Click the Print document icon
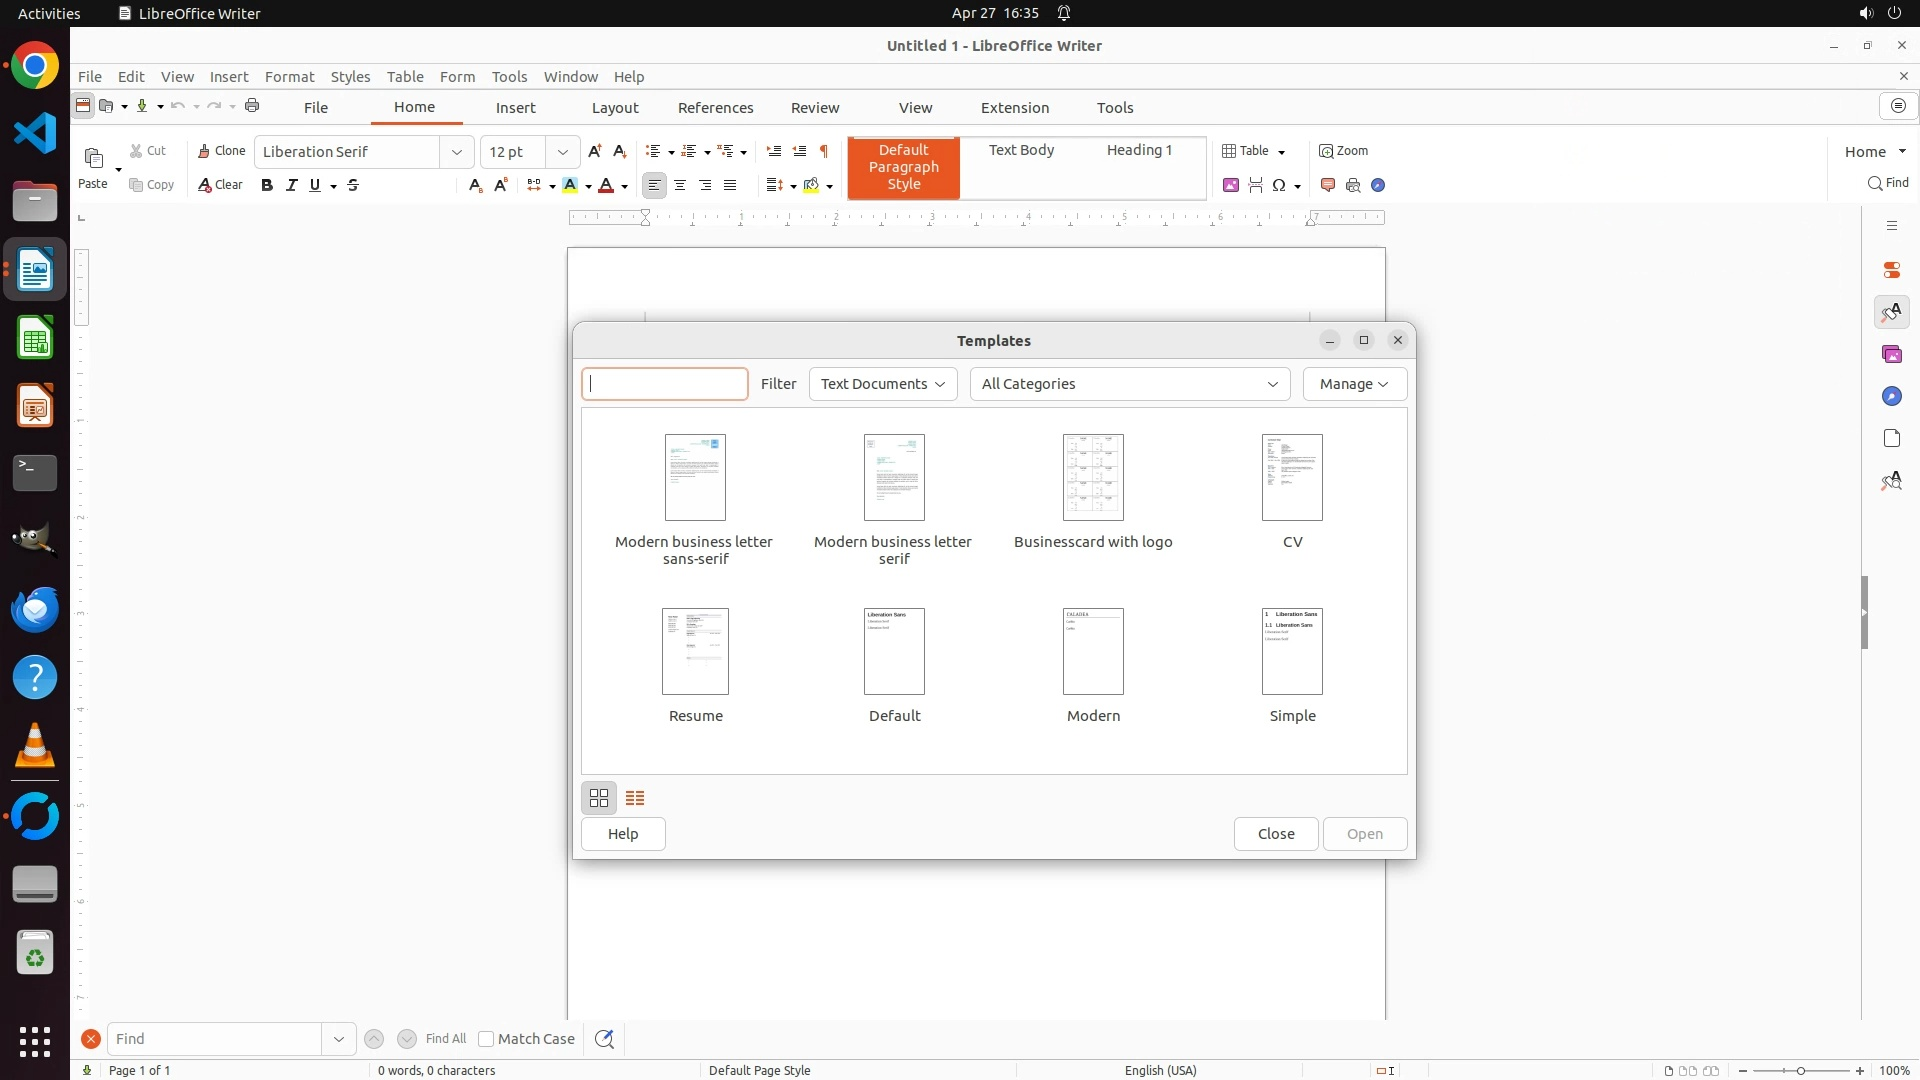The image size is (1920, 1080). (x=252, y=106)
